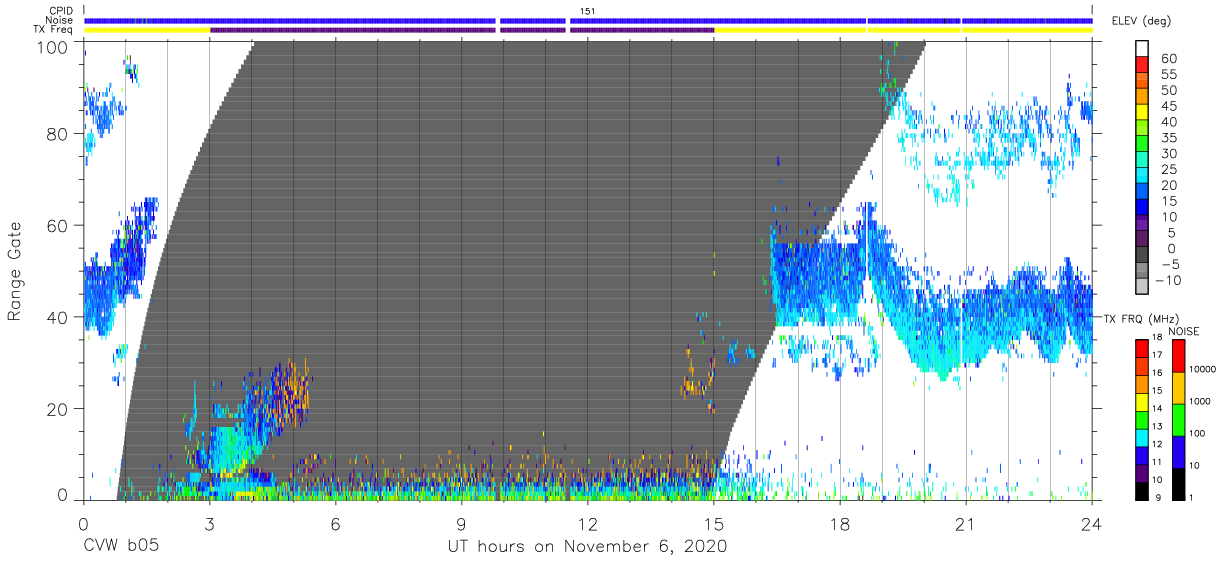Click the "TX Freq" row label

(55, 29)
